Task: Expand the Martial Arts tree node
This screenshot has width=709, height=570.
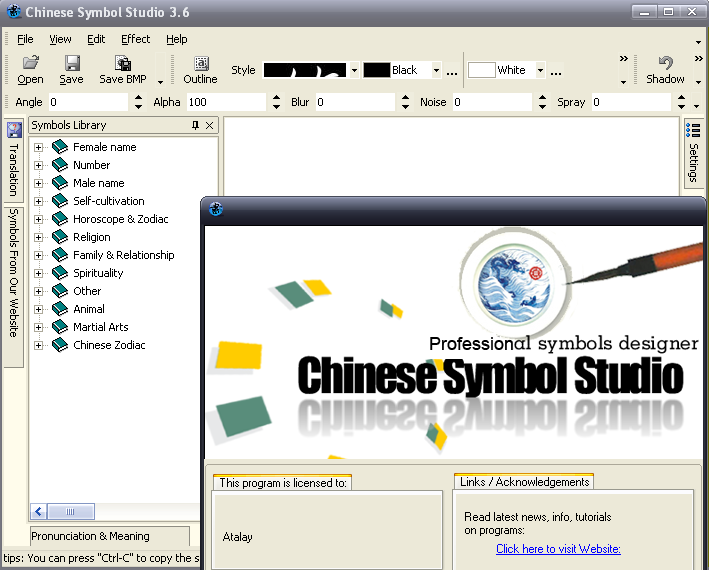Action: (38, 328)
